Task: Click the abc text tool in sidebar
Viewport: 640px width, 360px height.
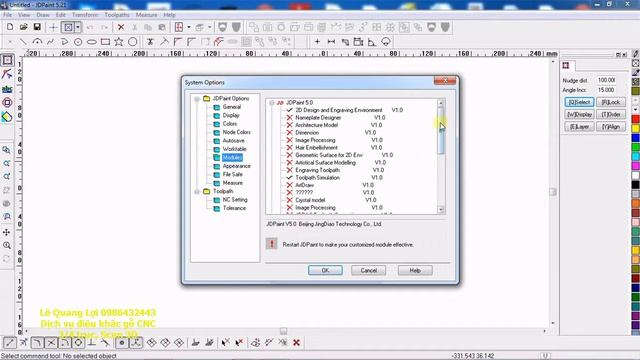Action: pyautogui.click(x=7, y=89)
